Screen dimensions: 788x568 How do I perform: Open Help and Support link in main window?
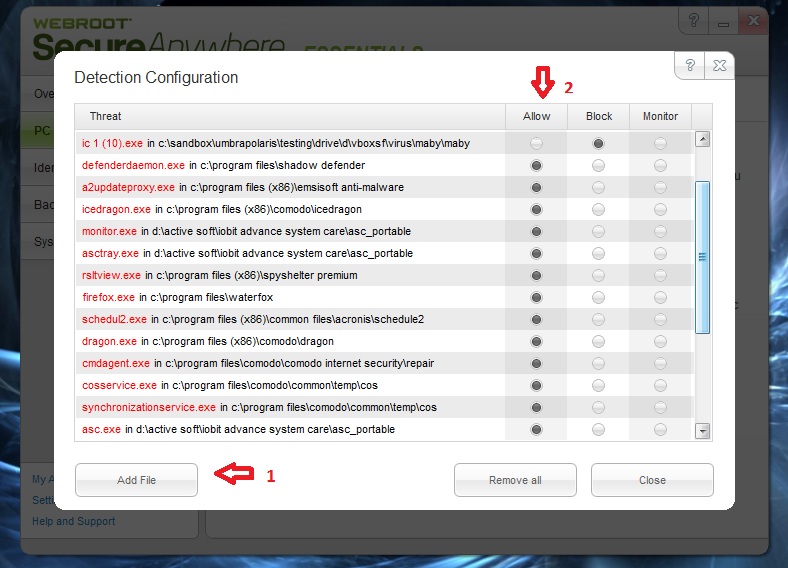tap(74, 521)
